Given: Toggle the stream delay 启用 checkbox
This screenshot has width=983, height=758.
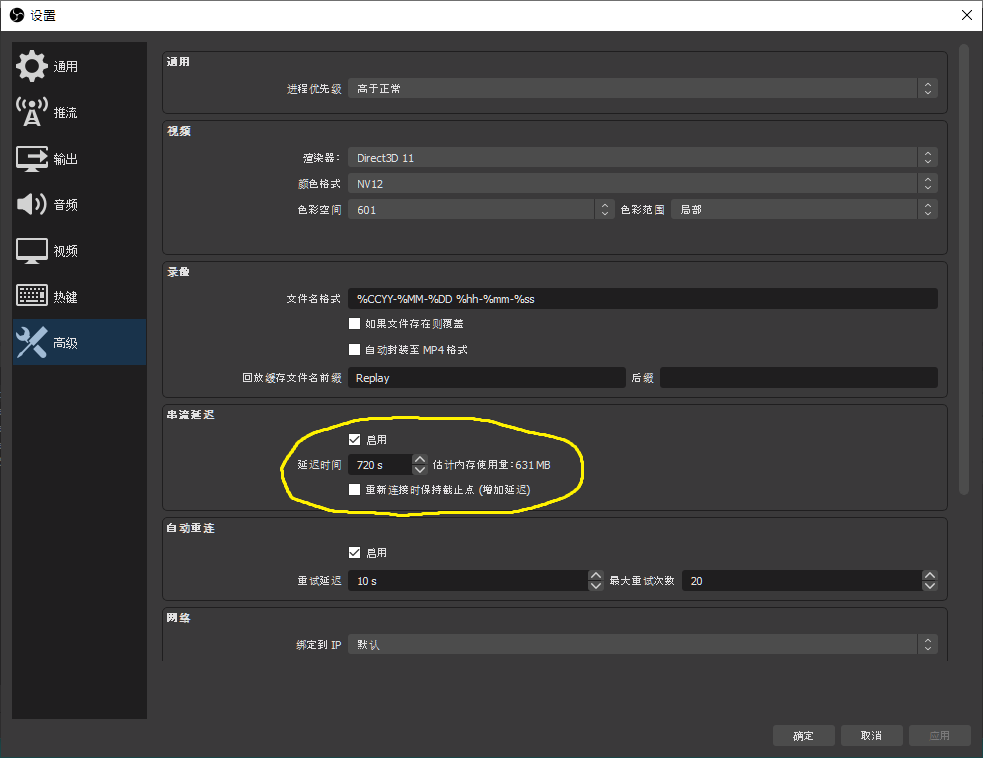Looking at the screenshot, I should (354, 440).
